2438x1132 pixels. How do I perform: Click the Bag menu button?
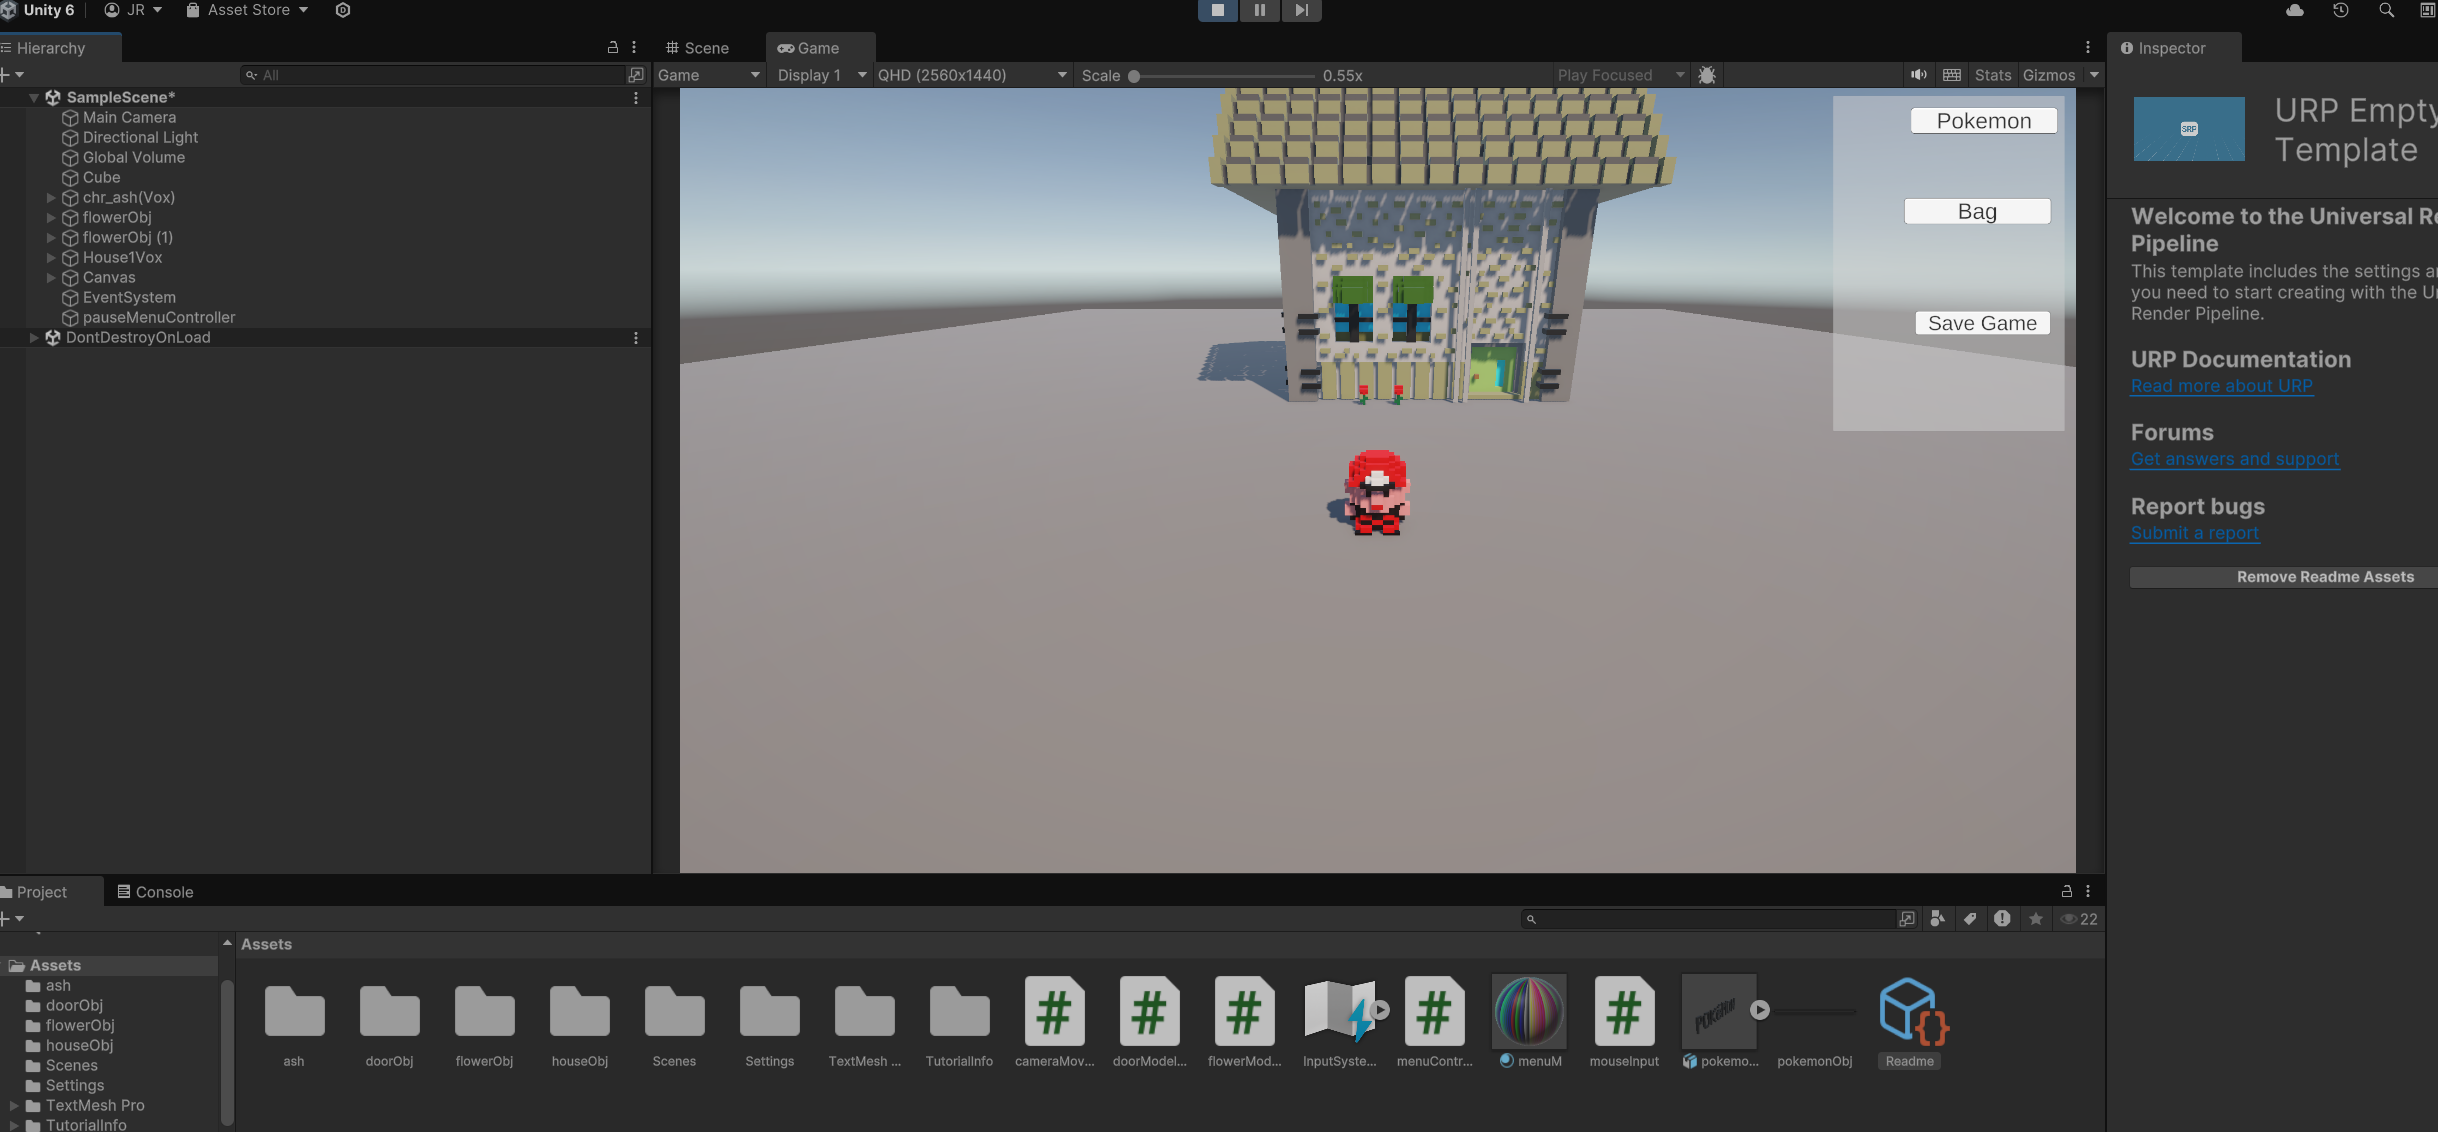click(x=1977, y=211)
